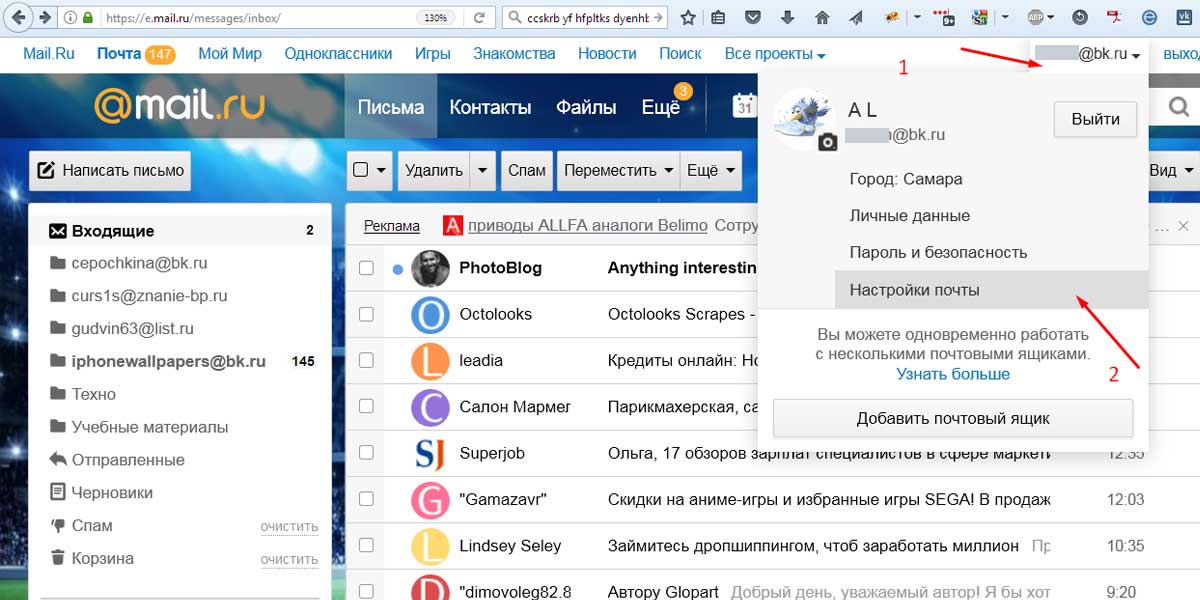
Task: Reload the page with the refresh icon
Action: 480,17
